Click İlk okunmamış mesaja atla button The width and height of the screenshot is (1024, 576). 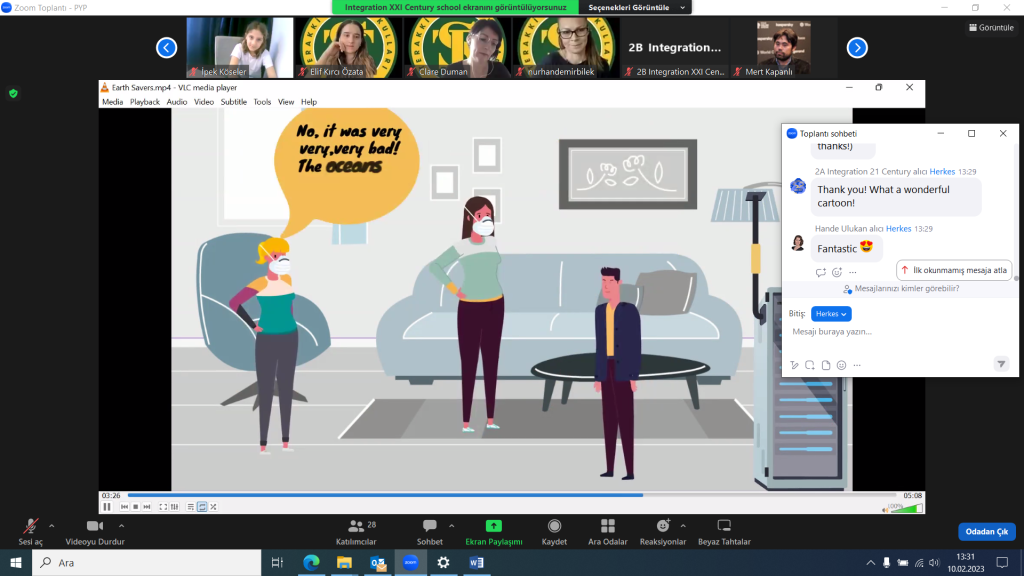[x=954, y=270]
